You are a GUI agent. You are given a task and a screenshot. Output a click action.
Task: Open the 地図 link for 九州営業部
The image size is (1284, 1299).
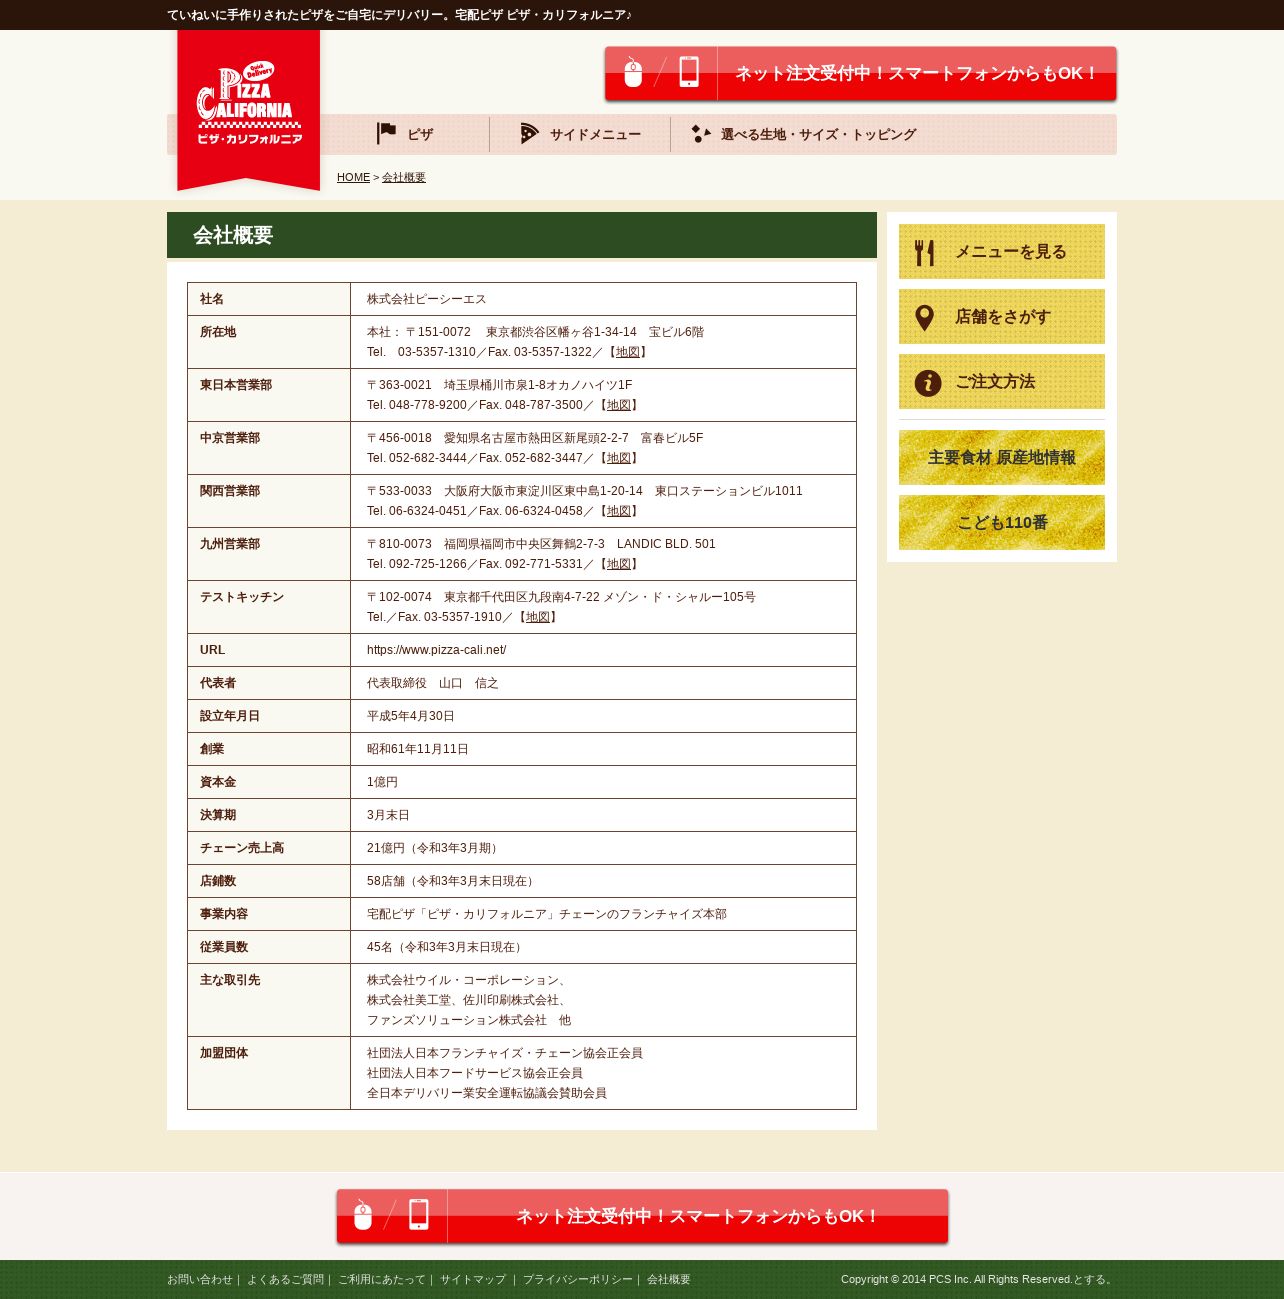(618, 564)
